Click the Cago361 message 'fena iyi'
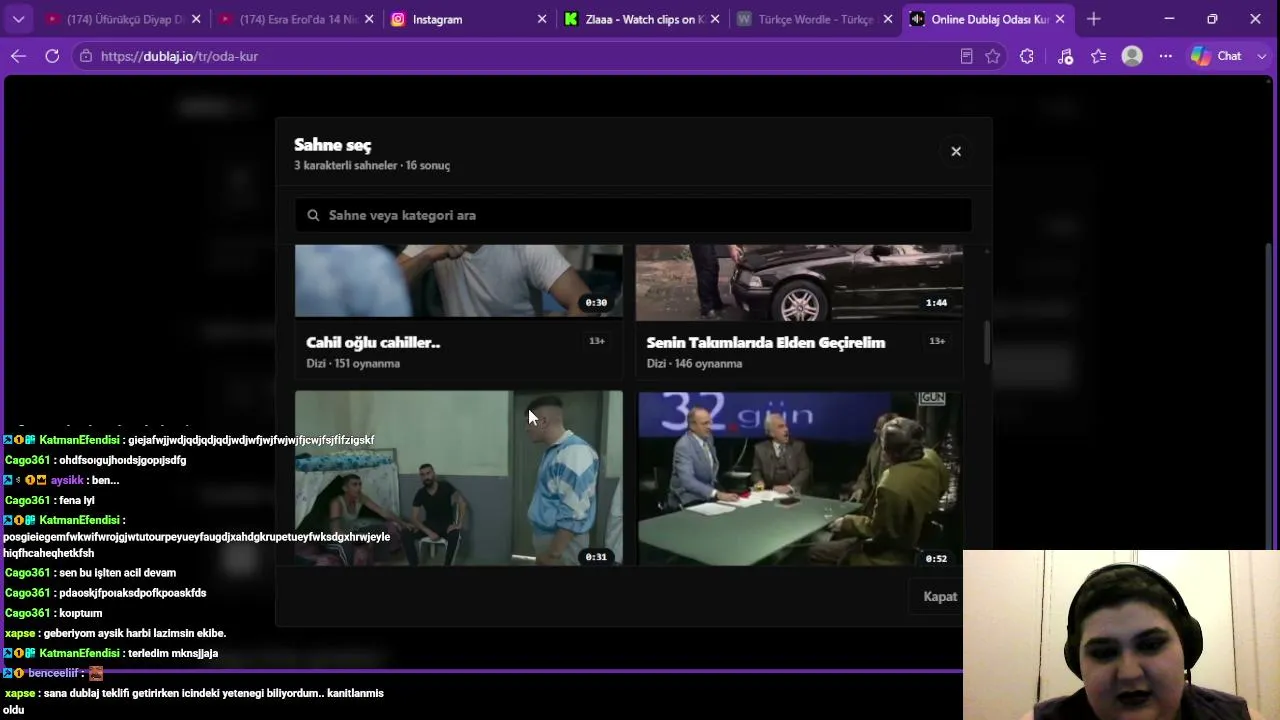The height and width of the screenshot is (720, 1280). [x=77, y=500]
